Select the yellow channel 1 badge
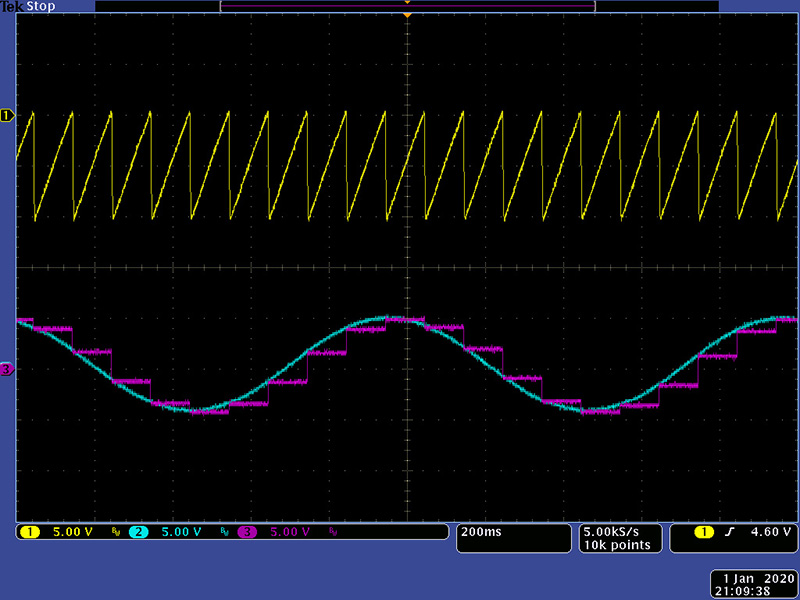 (29, 532)
